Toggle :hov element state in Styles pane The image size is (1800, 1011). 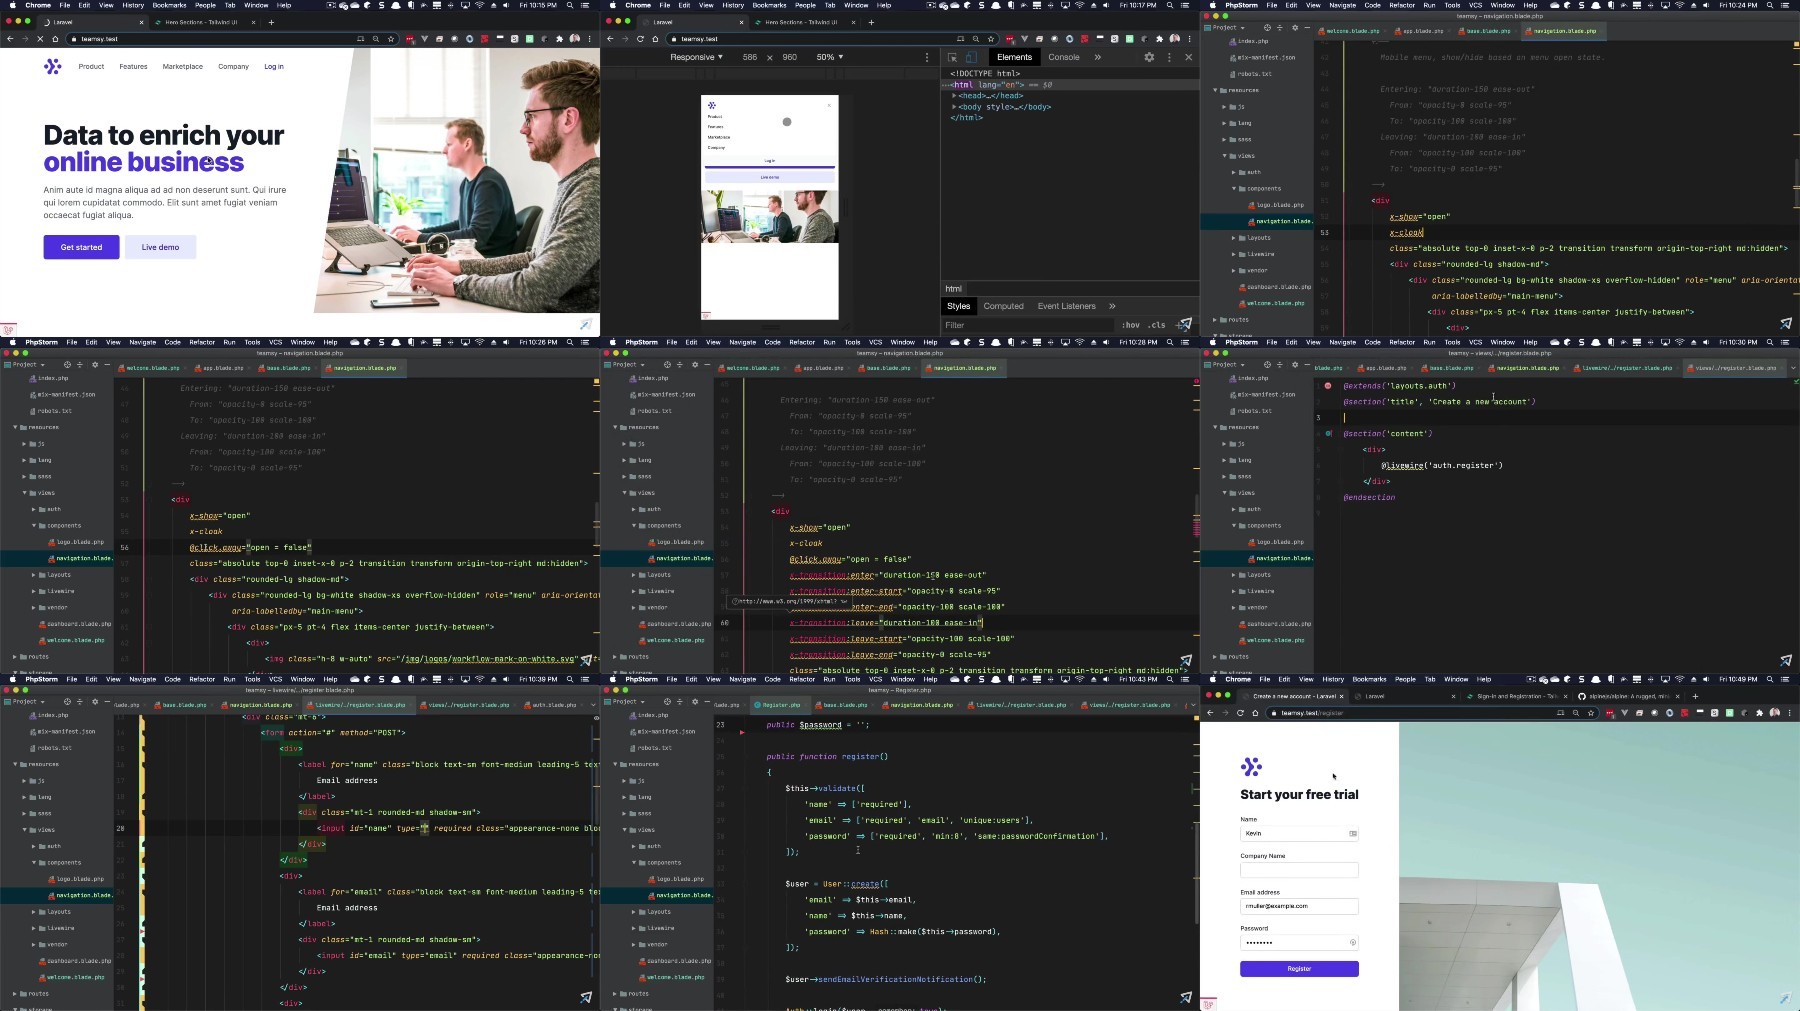coord(1131,325)
